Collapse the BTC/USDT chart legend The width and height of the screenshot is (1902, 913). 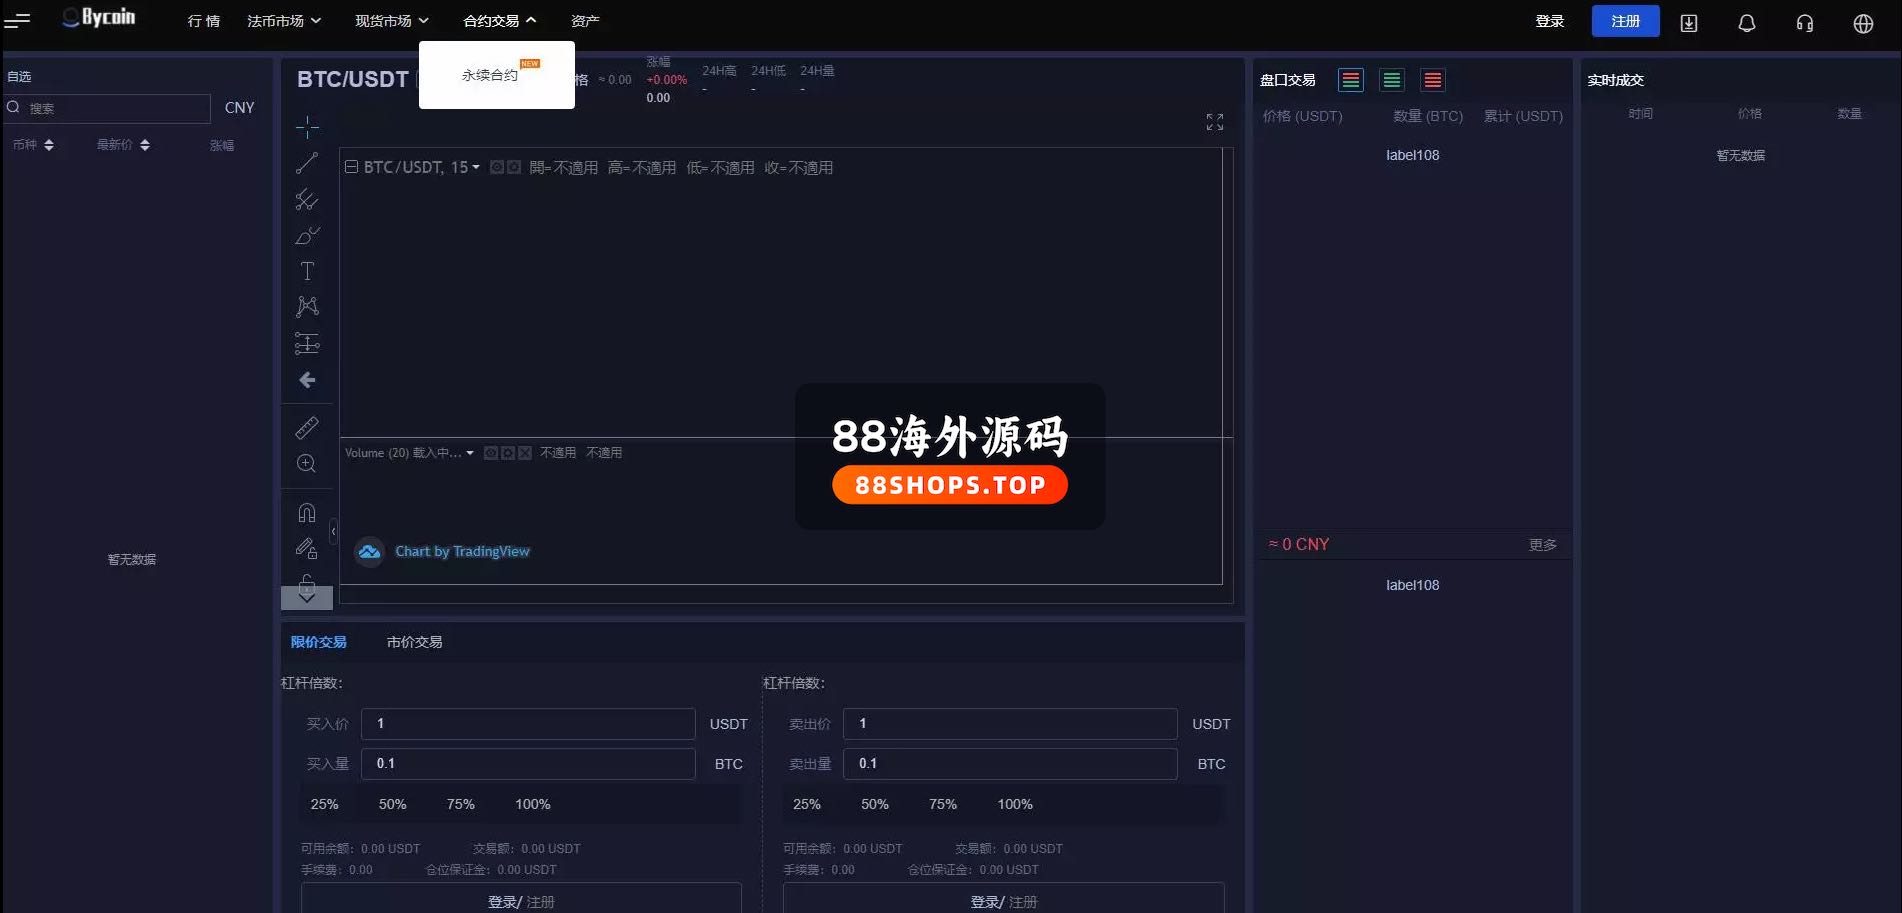(x=352, y=167)
